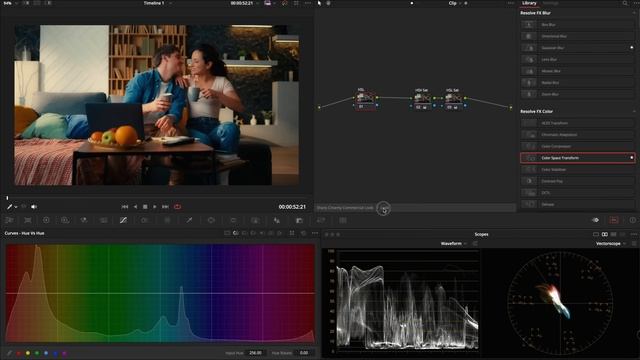Reset the Hue Vs Hue curve
The height and width of the screenshot is (360, 640).
303,233
